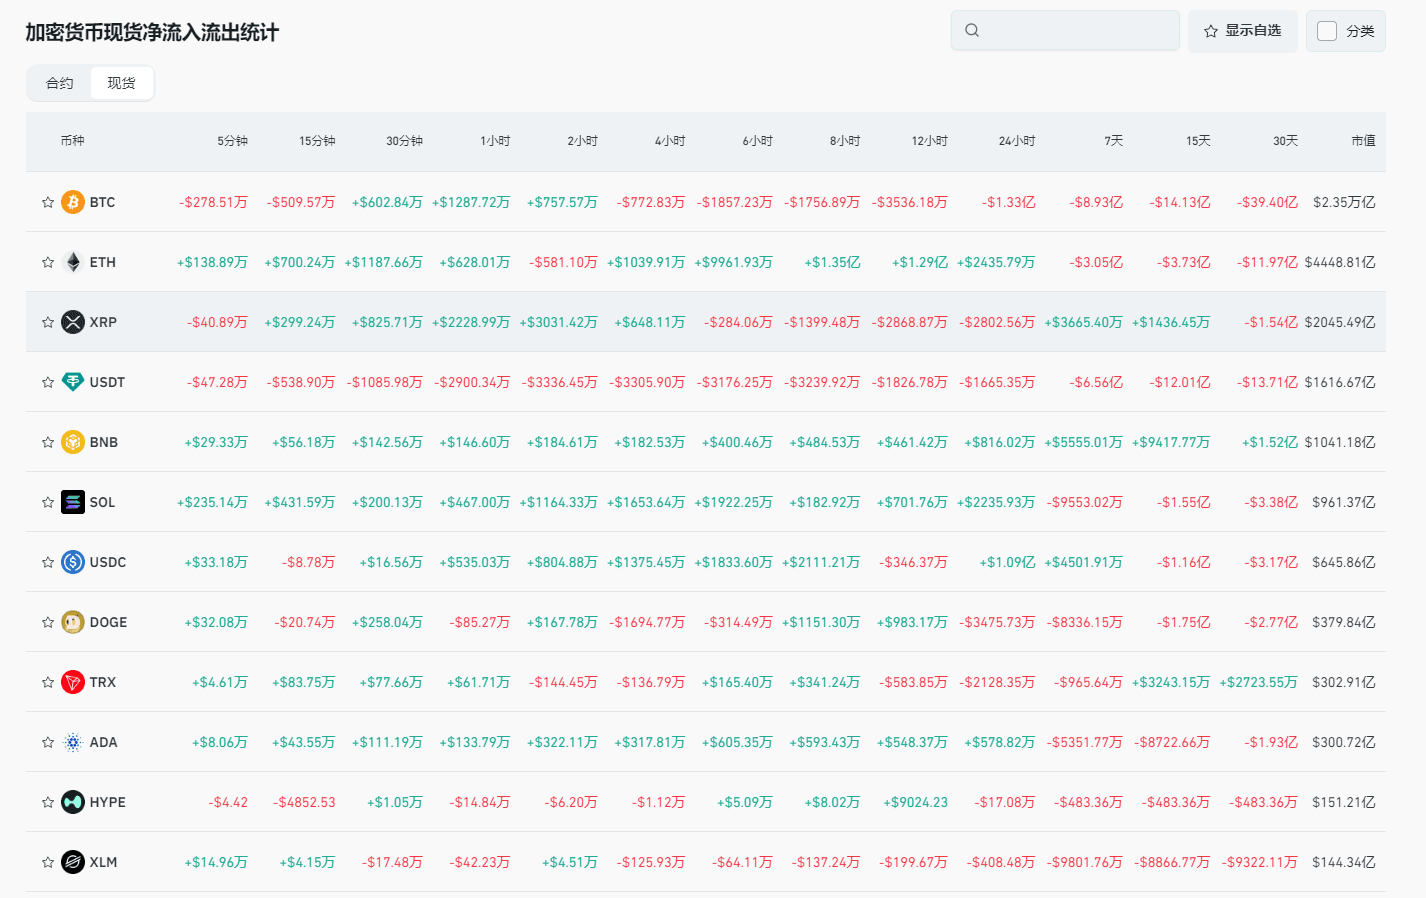Image resolution: width=1426 pixels, height=898 pixels.
Task: Sort by the 15天 column header
Action: click(x=1198, y=141)
